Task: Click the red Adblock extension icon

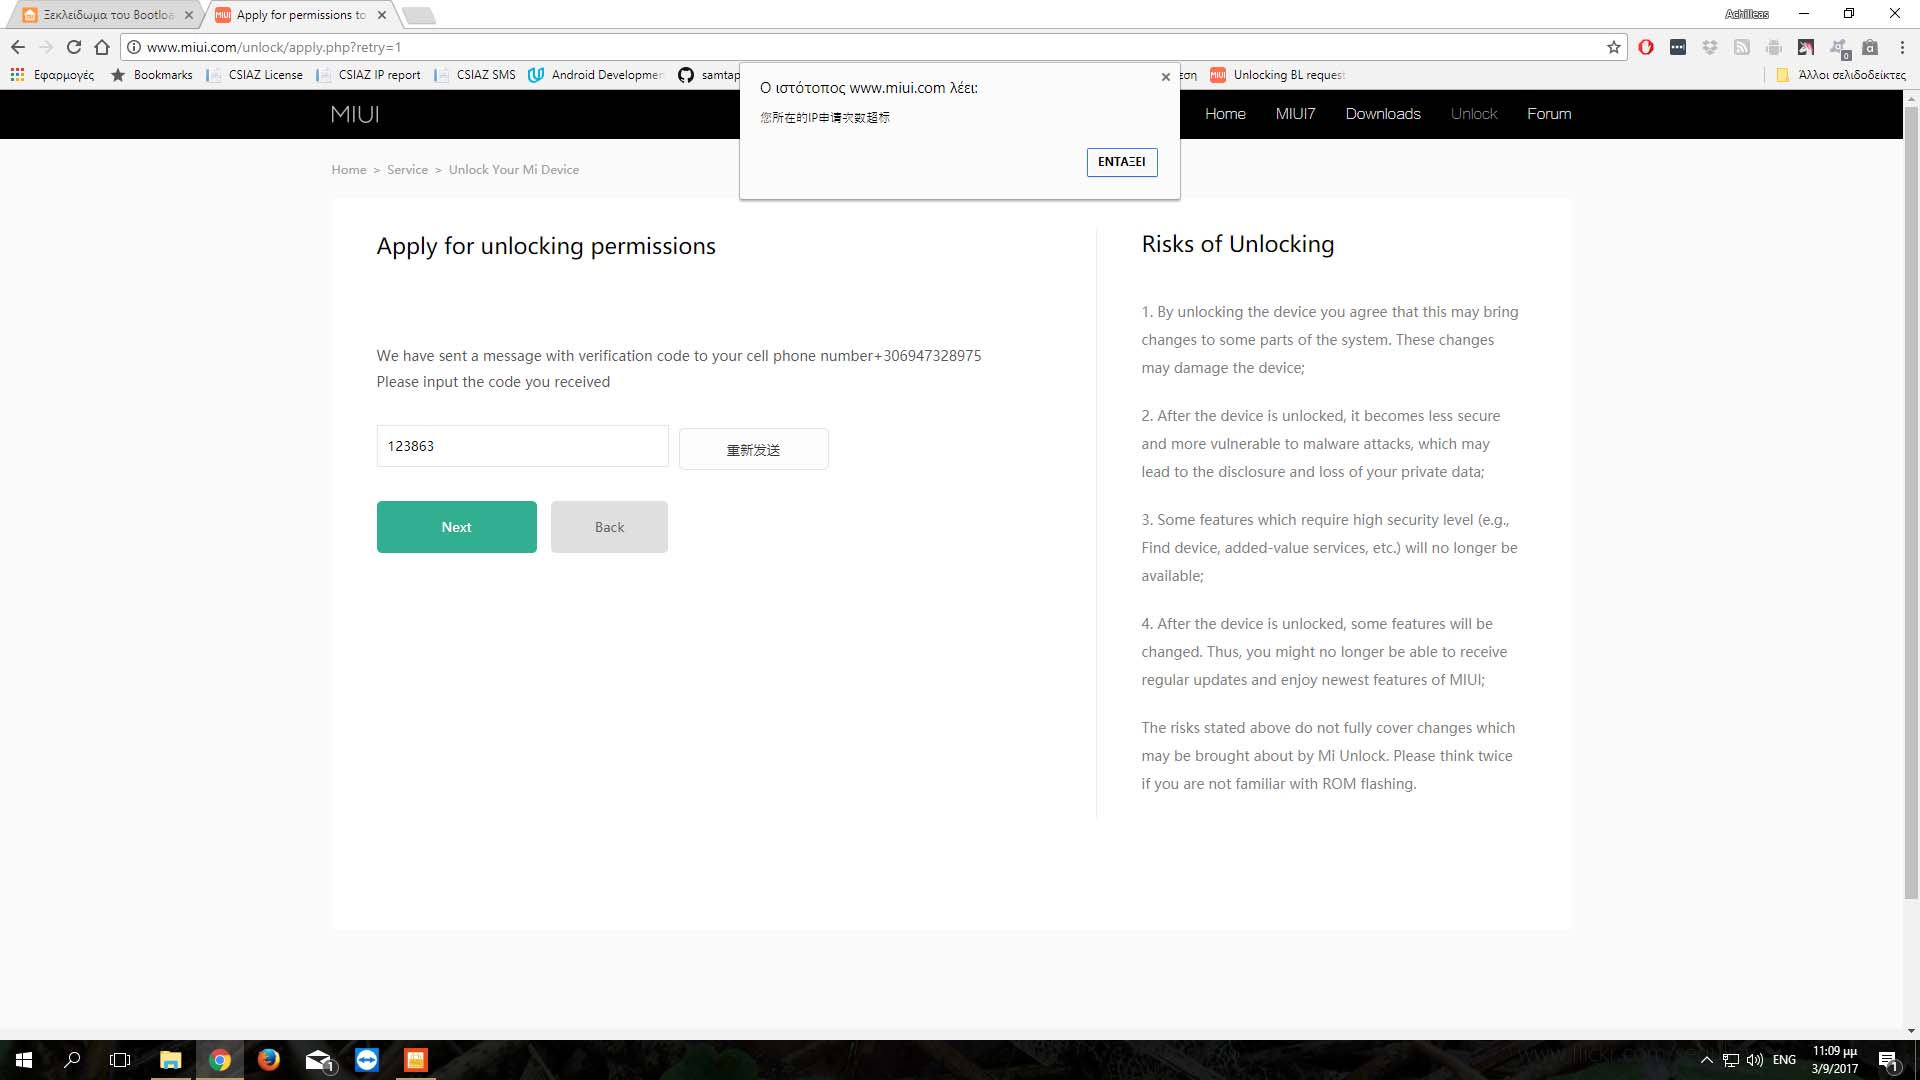Action: (x=1646, y=47)
